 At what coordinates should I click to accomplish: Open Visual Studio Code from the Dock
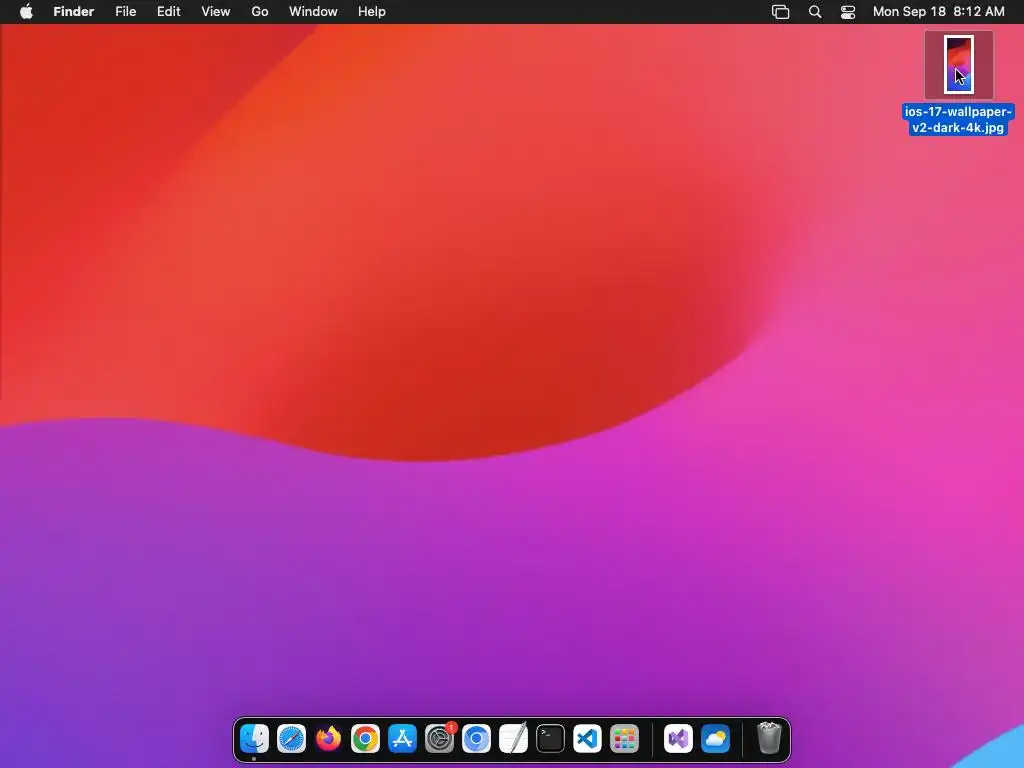pyautogui.click(x=587, y=739)
